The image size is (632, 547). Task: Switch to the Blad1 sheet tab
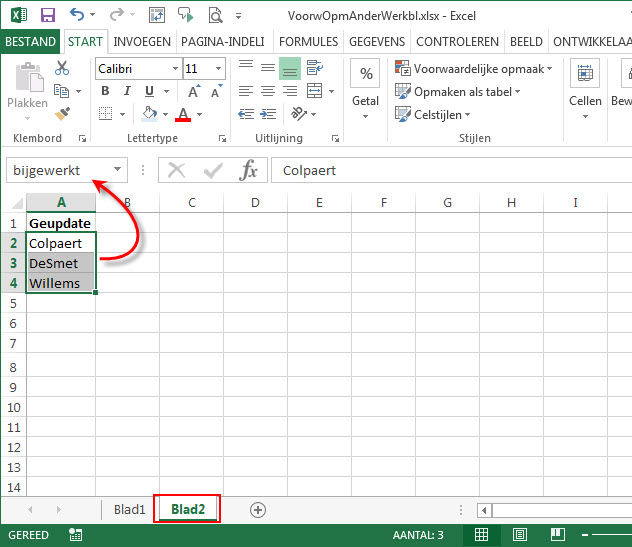[129, 510]
